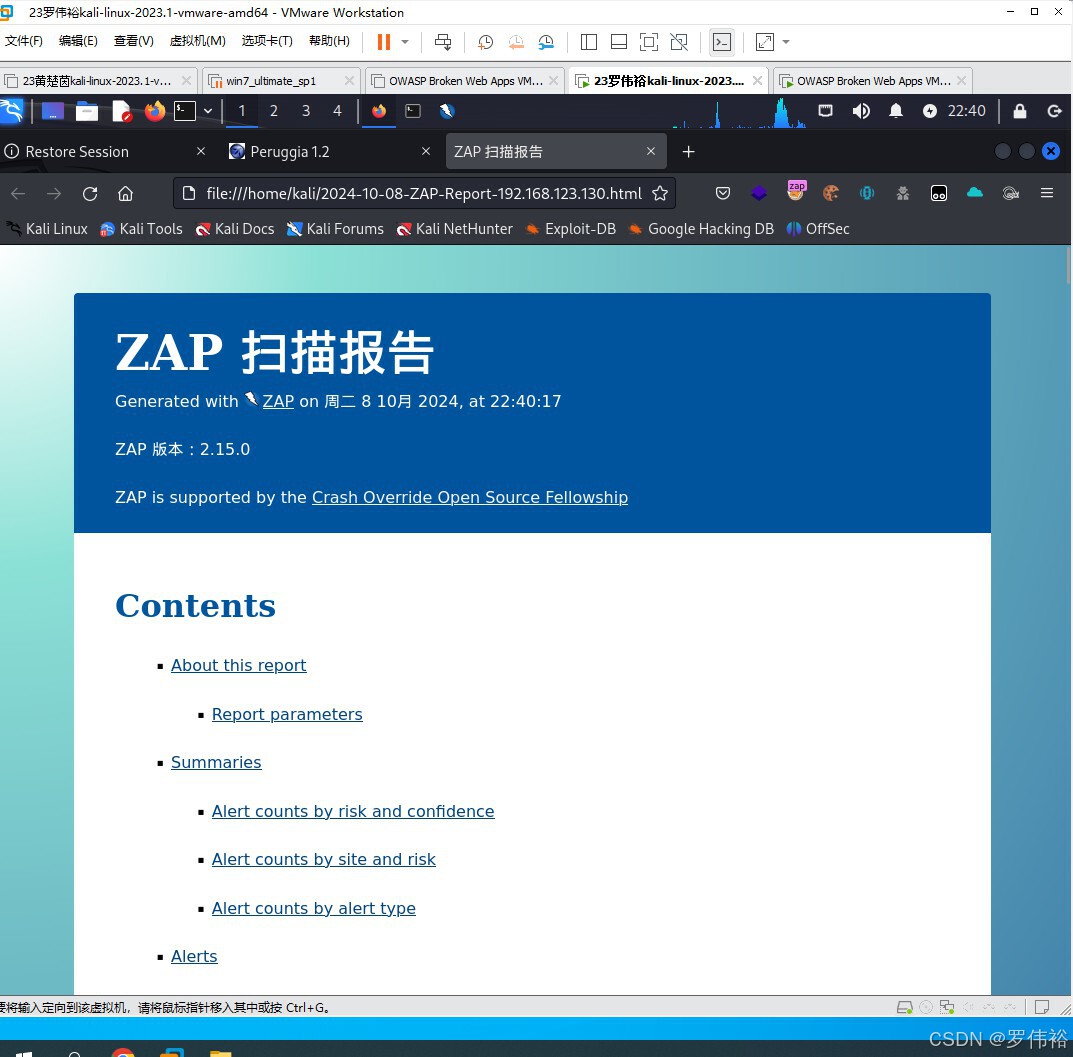Open the Kali notifications bell

(896, 111)
